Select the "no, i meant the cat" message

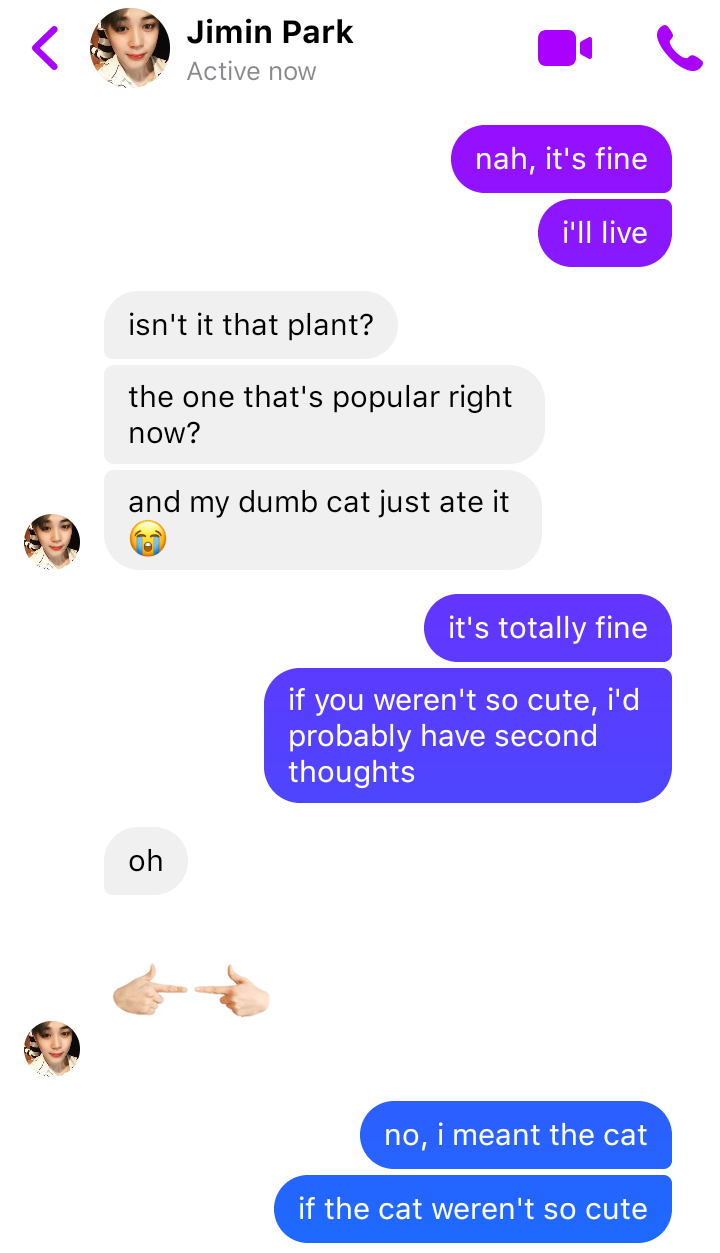coord(516,1135)
